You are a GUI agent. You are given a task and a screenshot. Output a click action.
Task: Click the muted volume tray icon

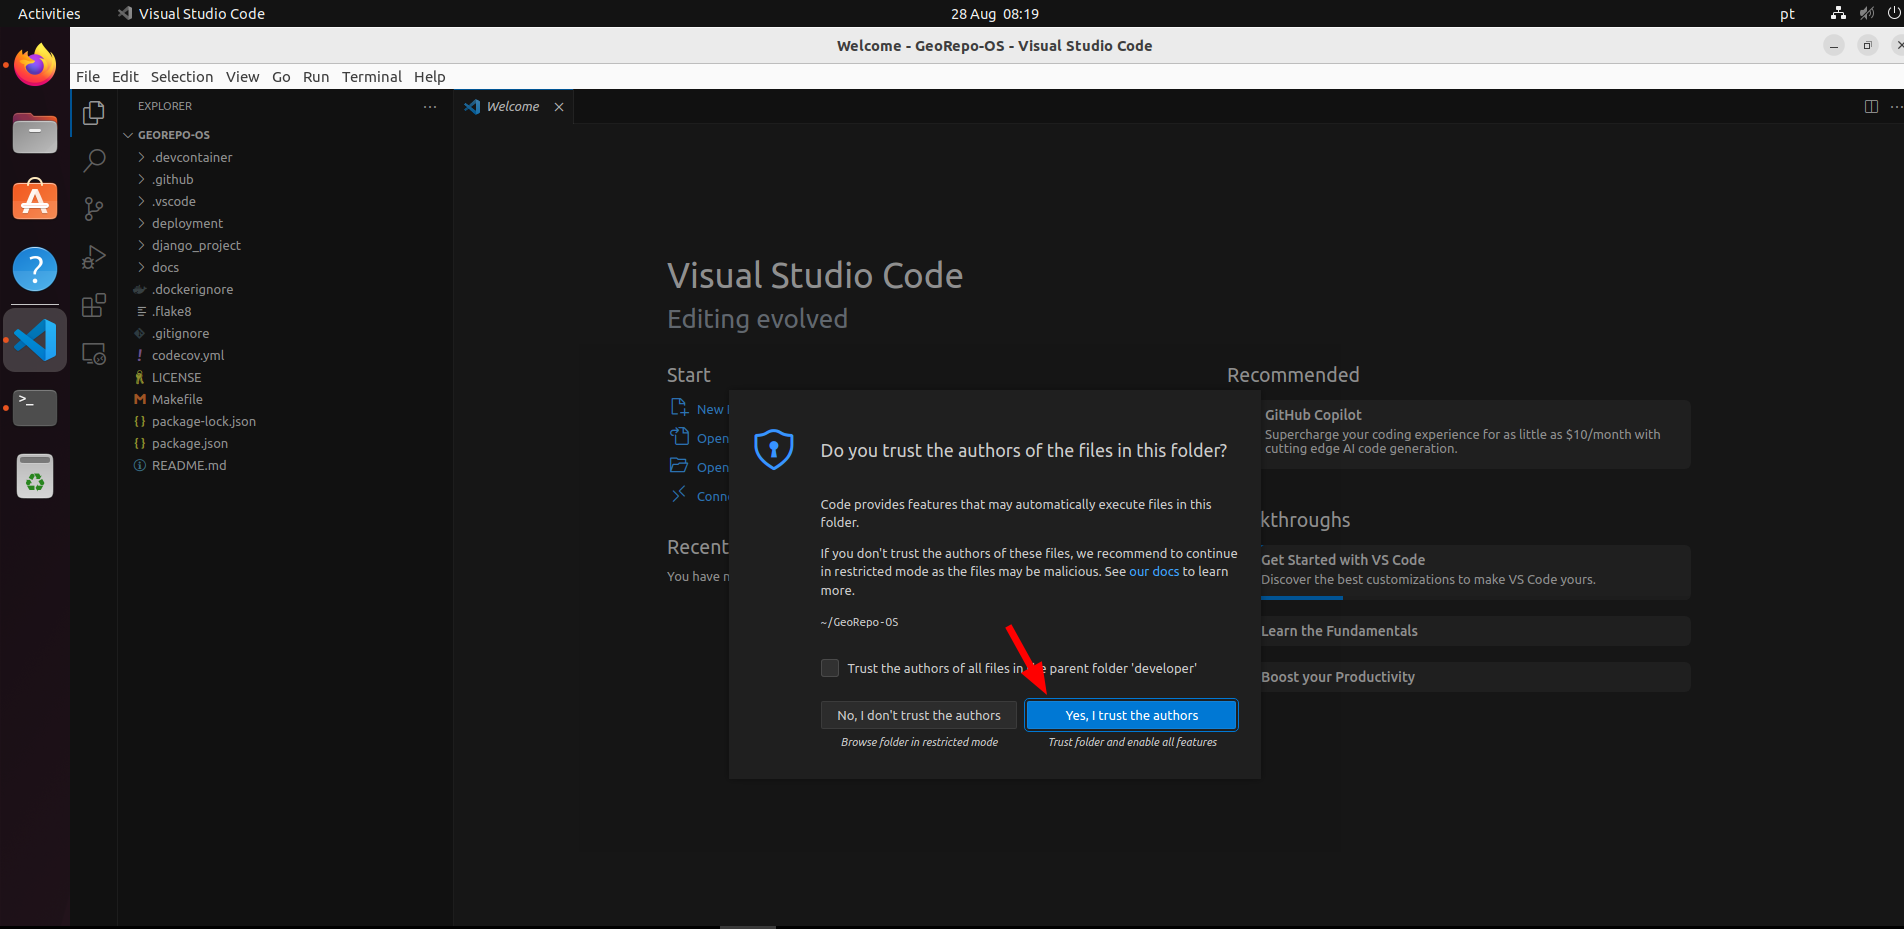point(1866,13)
